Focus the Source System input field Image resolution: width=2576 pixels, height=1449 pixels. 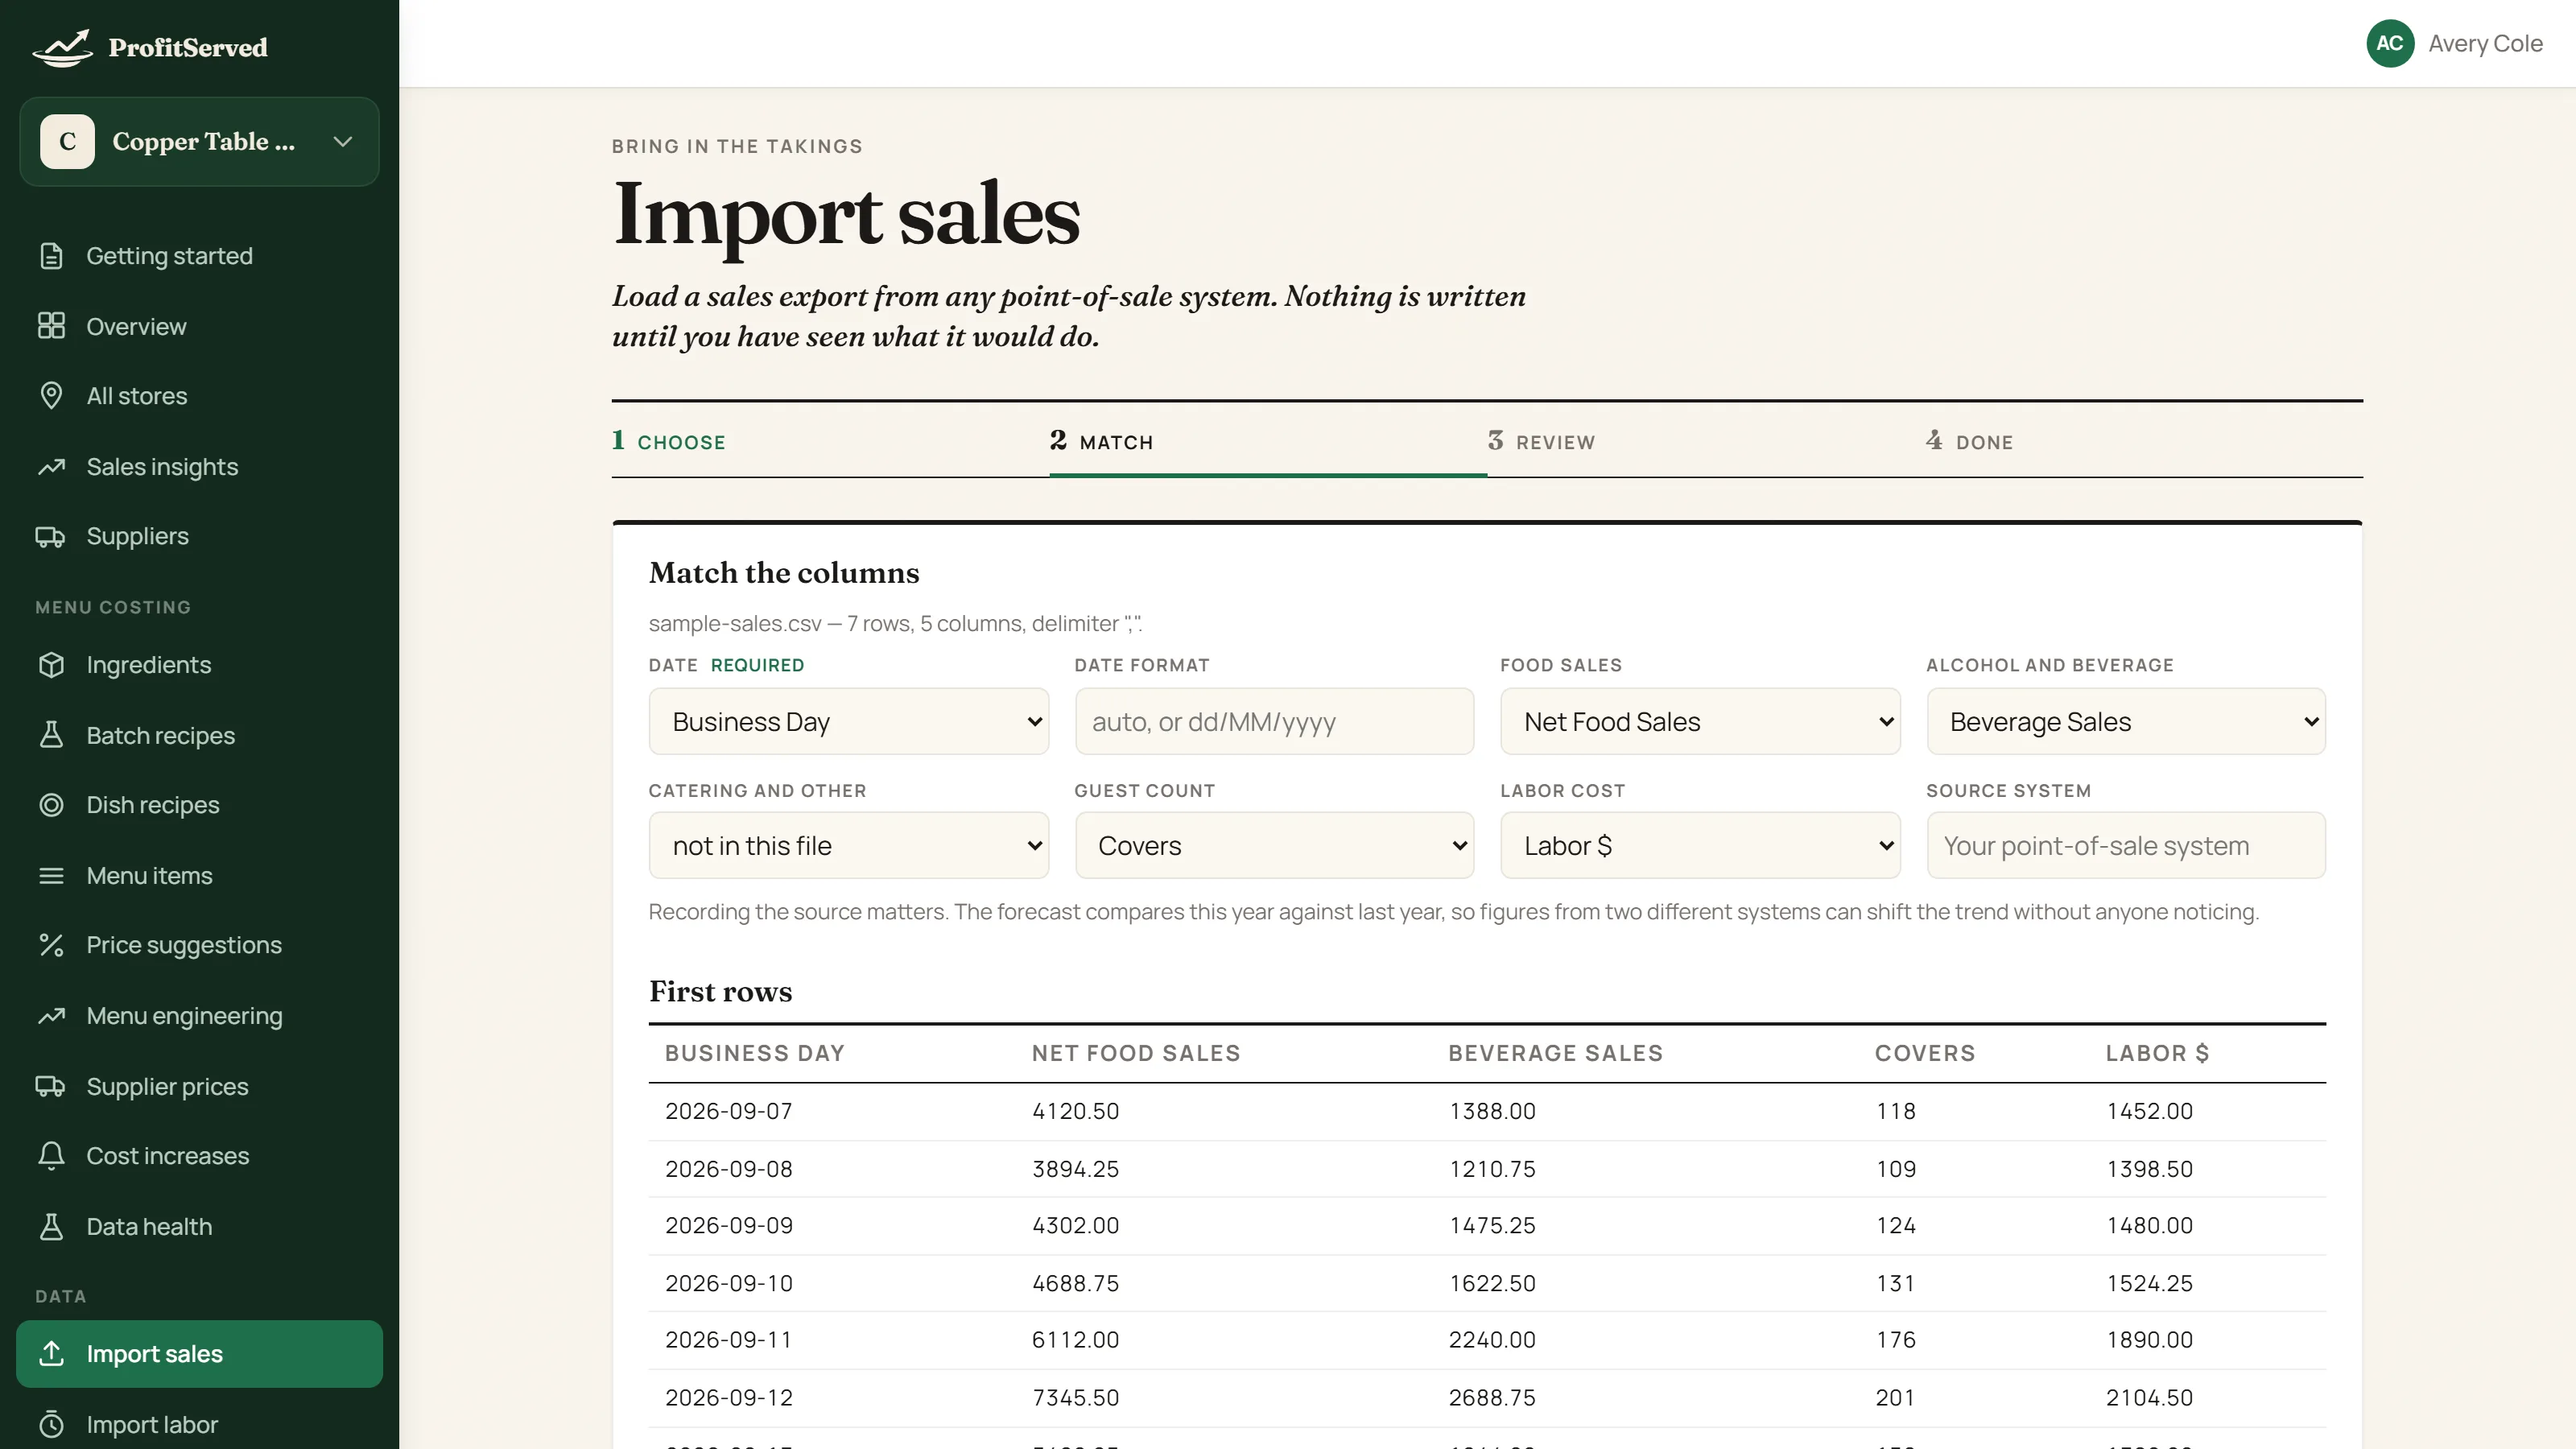pos(2126,846)
